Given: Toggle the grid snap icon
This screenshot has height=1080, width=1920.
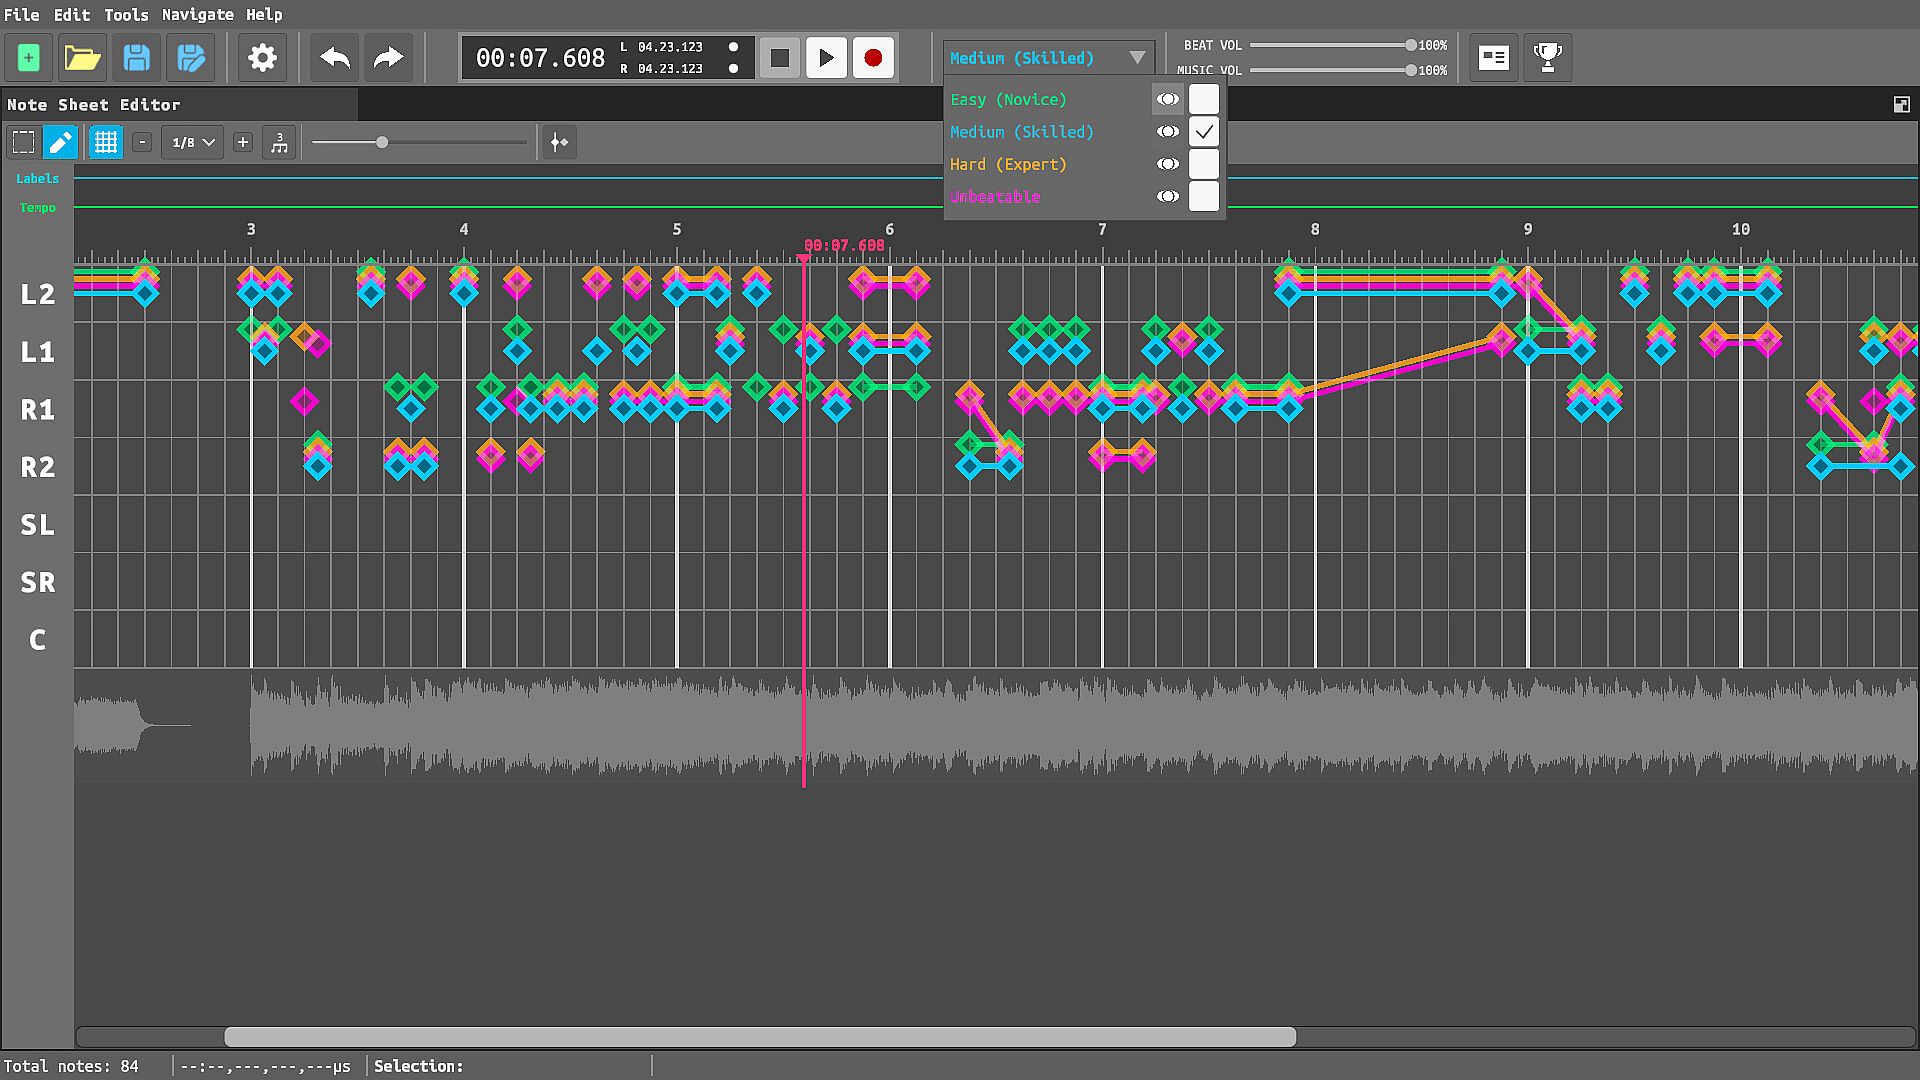Looking at the screenshot, I should [105, 143].
